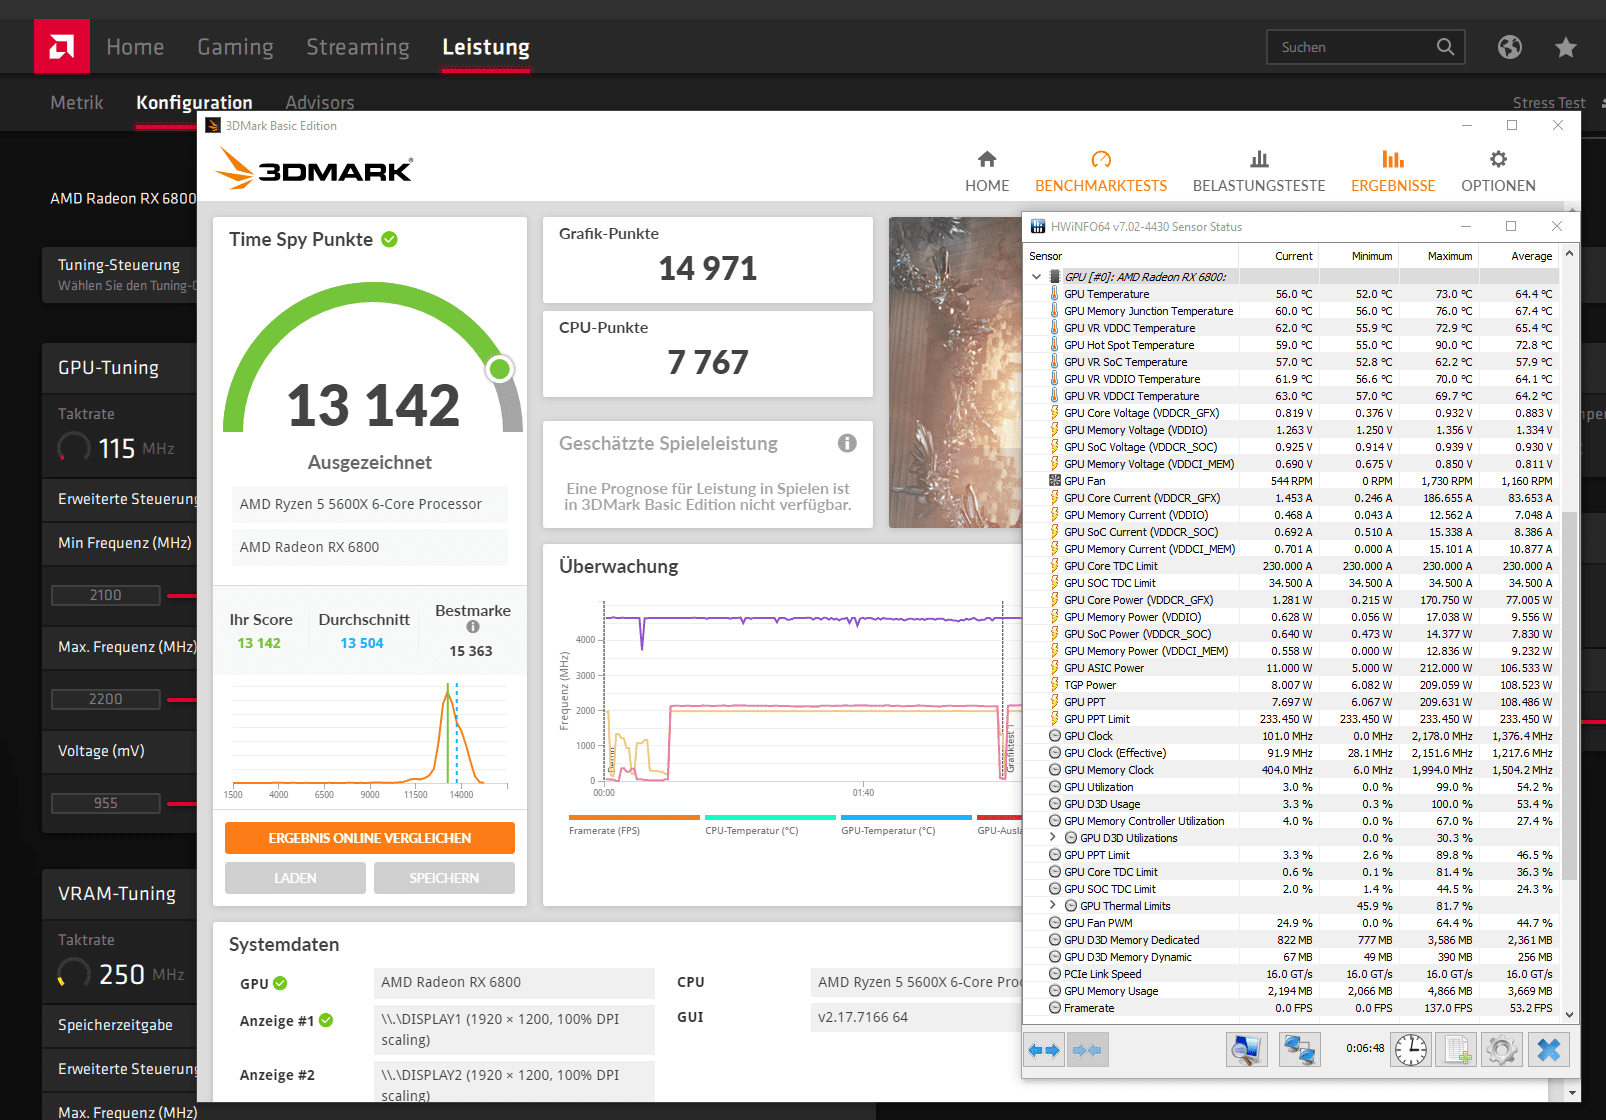Click the Anzeige #1 green checkmark
Viewport: 1606px width, 1120px height.
pyautogui.click(x=326, y=1021)
